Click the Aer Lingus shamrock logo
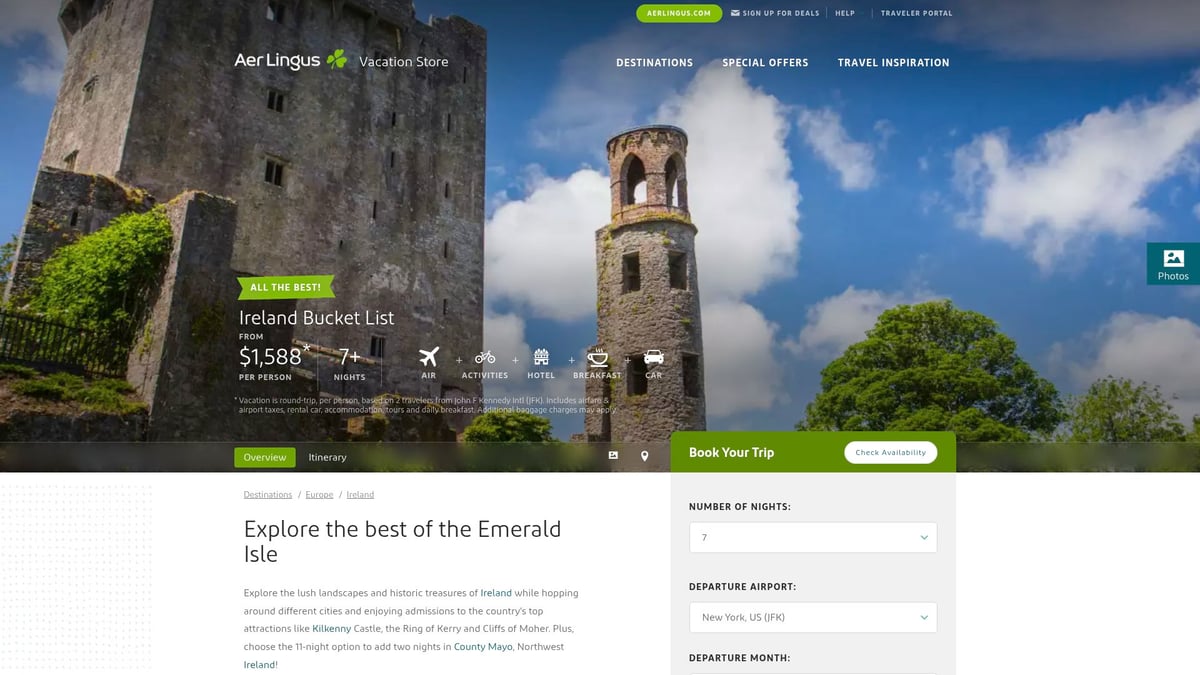This screenshot has width=1200, height=675. tap(336, 59)
